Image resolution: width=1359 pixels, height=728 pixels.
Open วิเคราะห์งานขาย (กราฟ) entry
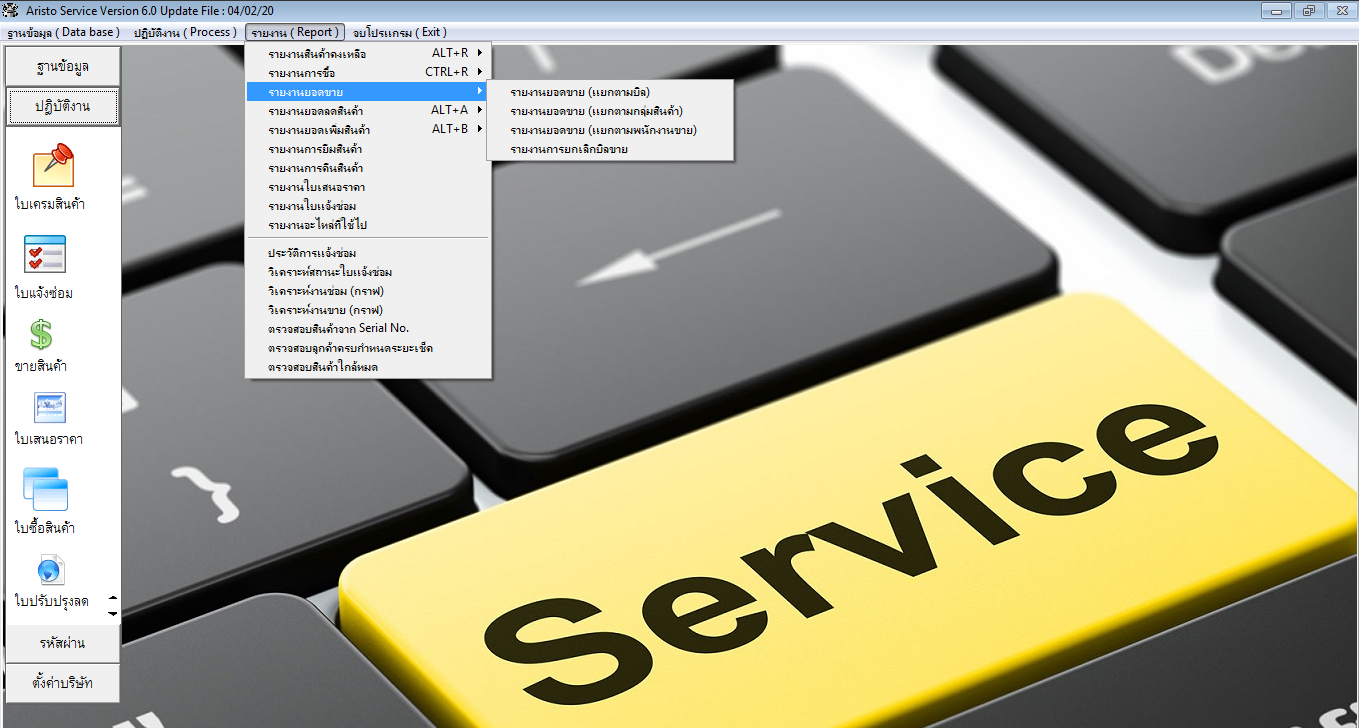point(368,310)
